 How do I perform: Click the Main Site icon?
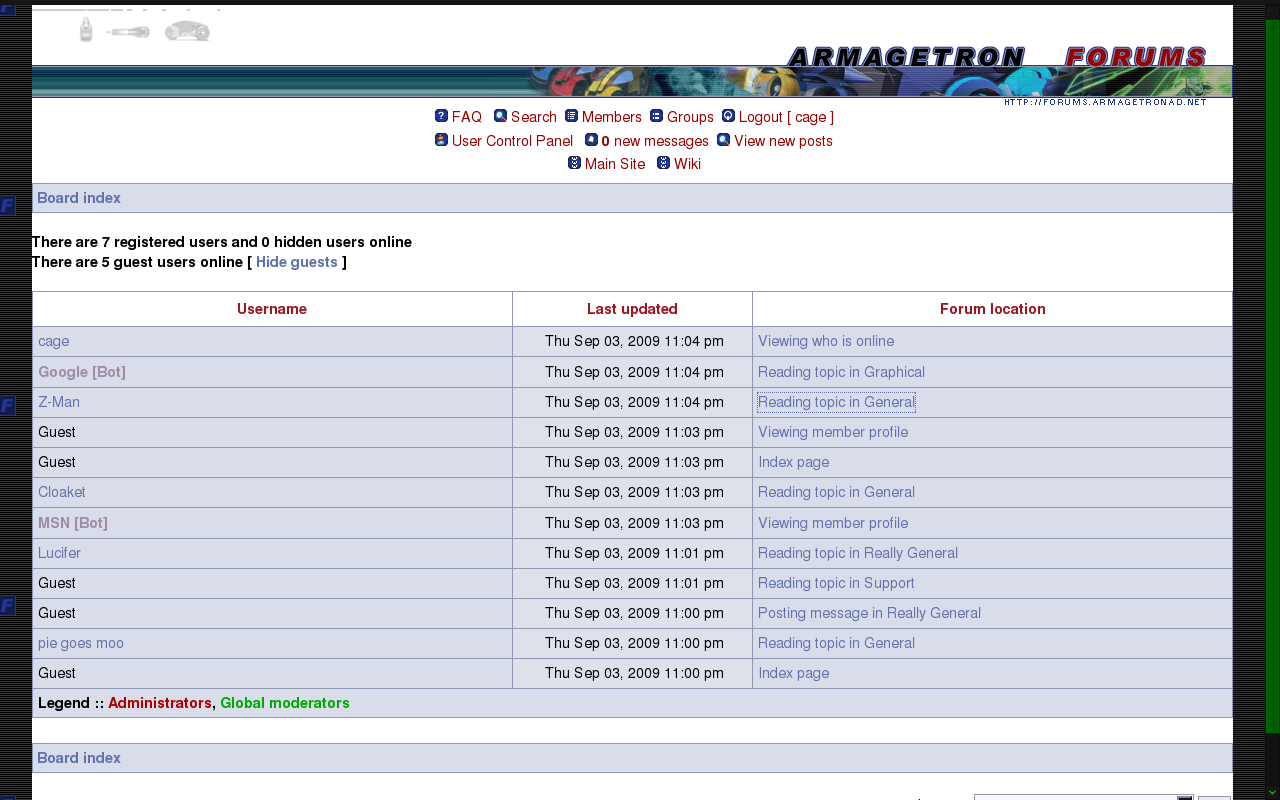click(574, 163)
